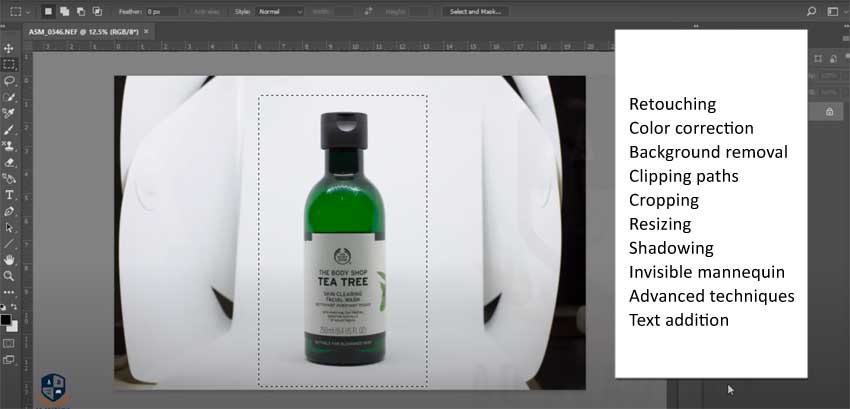
Task: Close the ASM_0346.NEF document tab
Action: [x=146, y=32]
